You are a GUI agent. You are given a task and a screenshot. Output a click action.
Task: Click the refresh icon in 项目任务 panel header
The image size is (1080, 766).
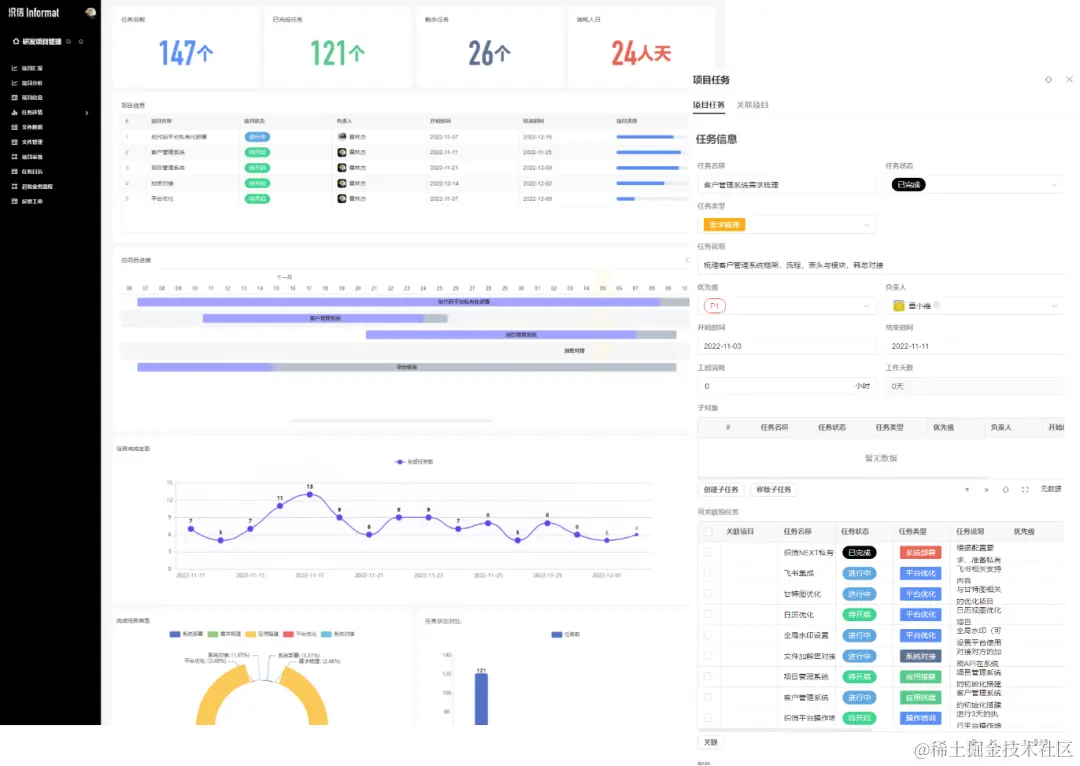(1048, 80)
